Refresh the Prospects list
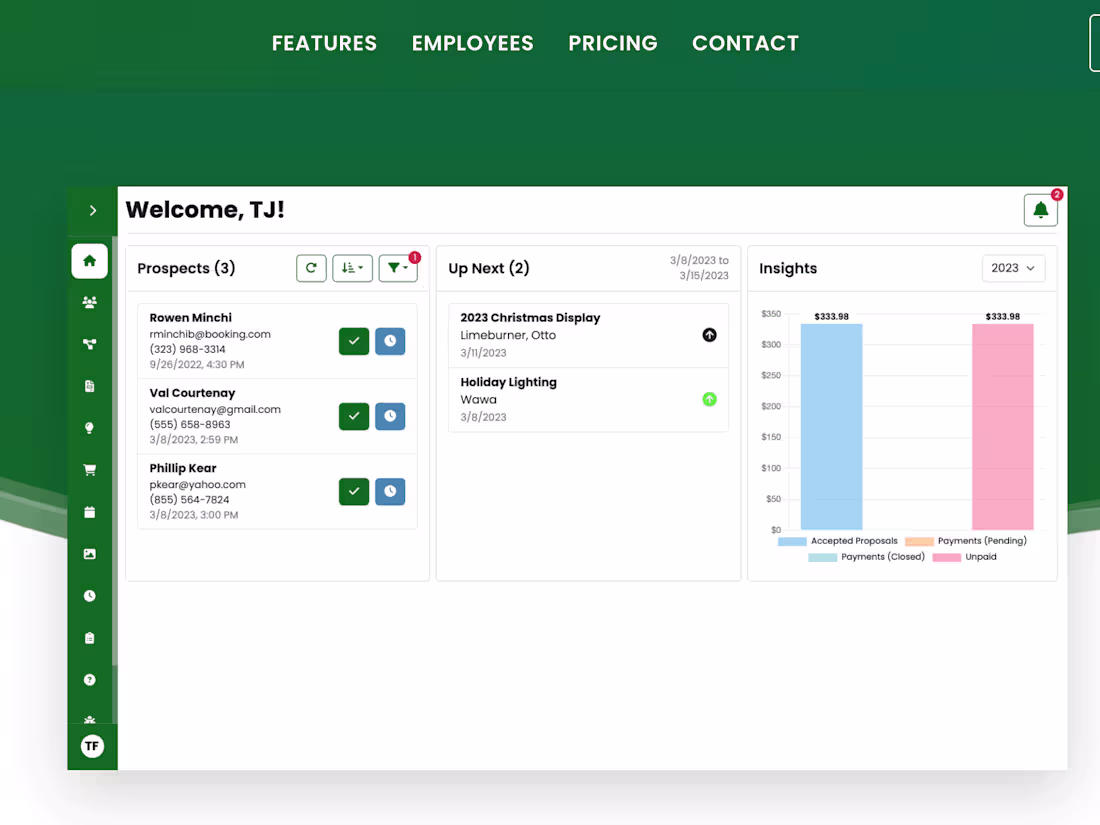1100x825 pixels. 311,268
